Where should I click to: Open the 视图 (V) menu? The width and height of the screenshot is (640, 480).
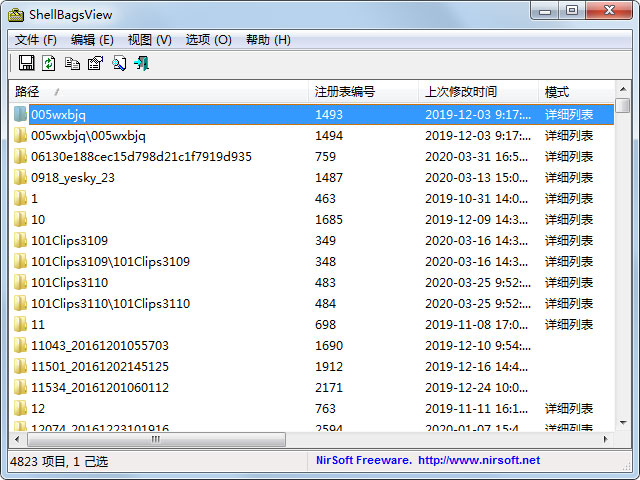(x=150, y=40)
